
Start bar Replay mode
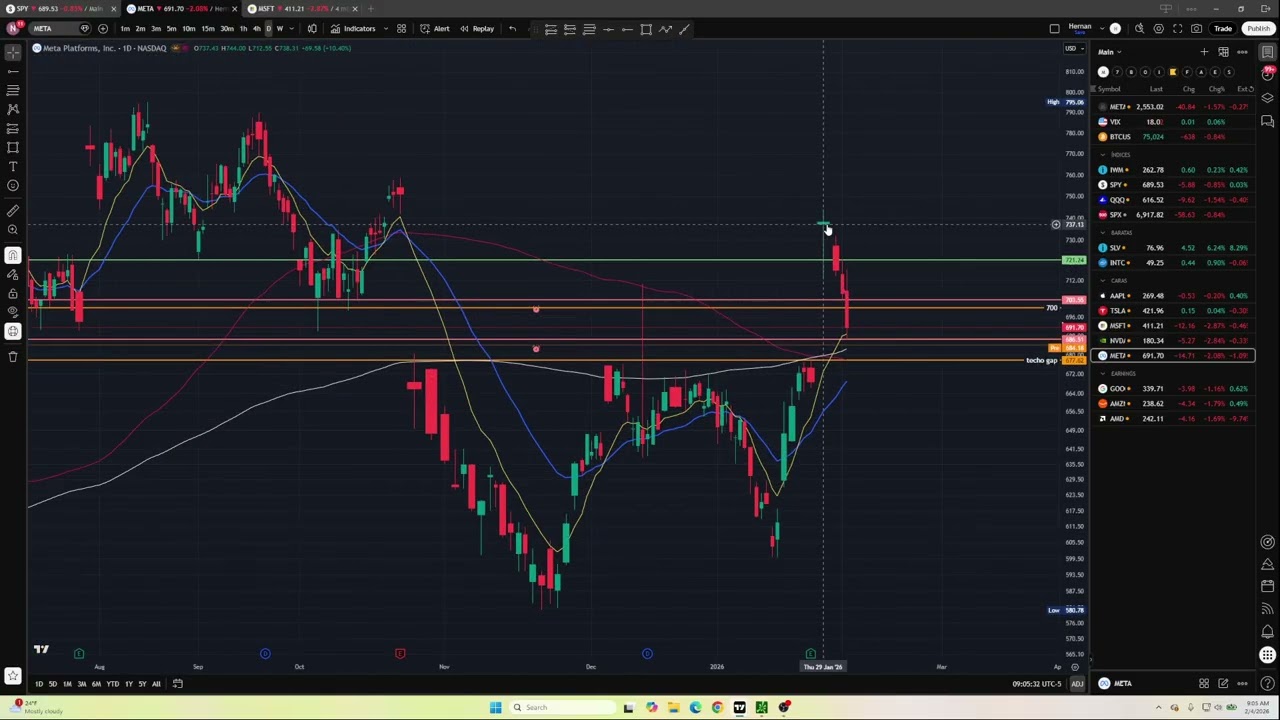(x=477, y=28)
